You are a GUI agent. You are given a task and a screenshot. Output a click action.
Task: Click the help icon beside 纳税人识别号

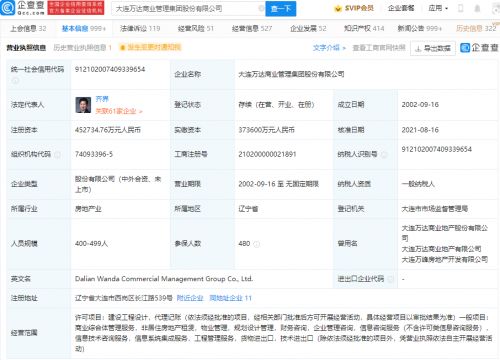(x=384, y=154)
